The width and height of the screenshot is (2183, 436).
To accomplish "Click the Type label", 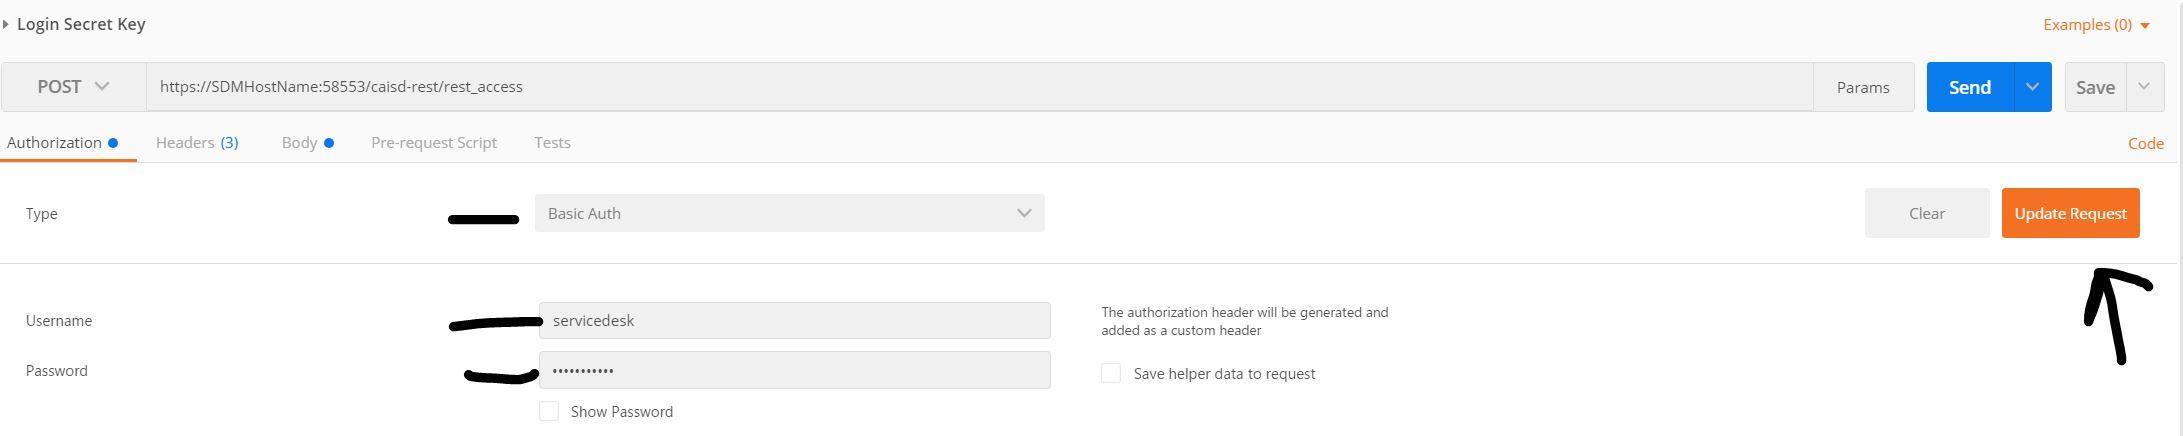I will point(41,214).
